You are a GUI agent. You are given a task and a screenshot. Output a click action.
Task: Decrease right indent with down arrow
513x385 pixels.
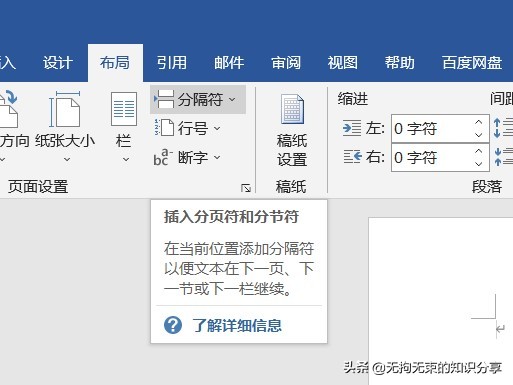tap(479, 164)
